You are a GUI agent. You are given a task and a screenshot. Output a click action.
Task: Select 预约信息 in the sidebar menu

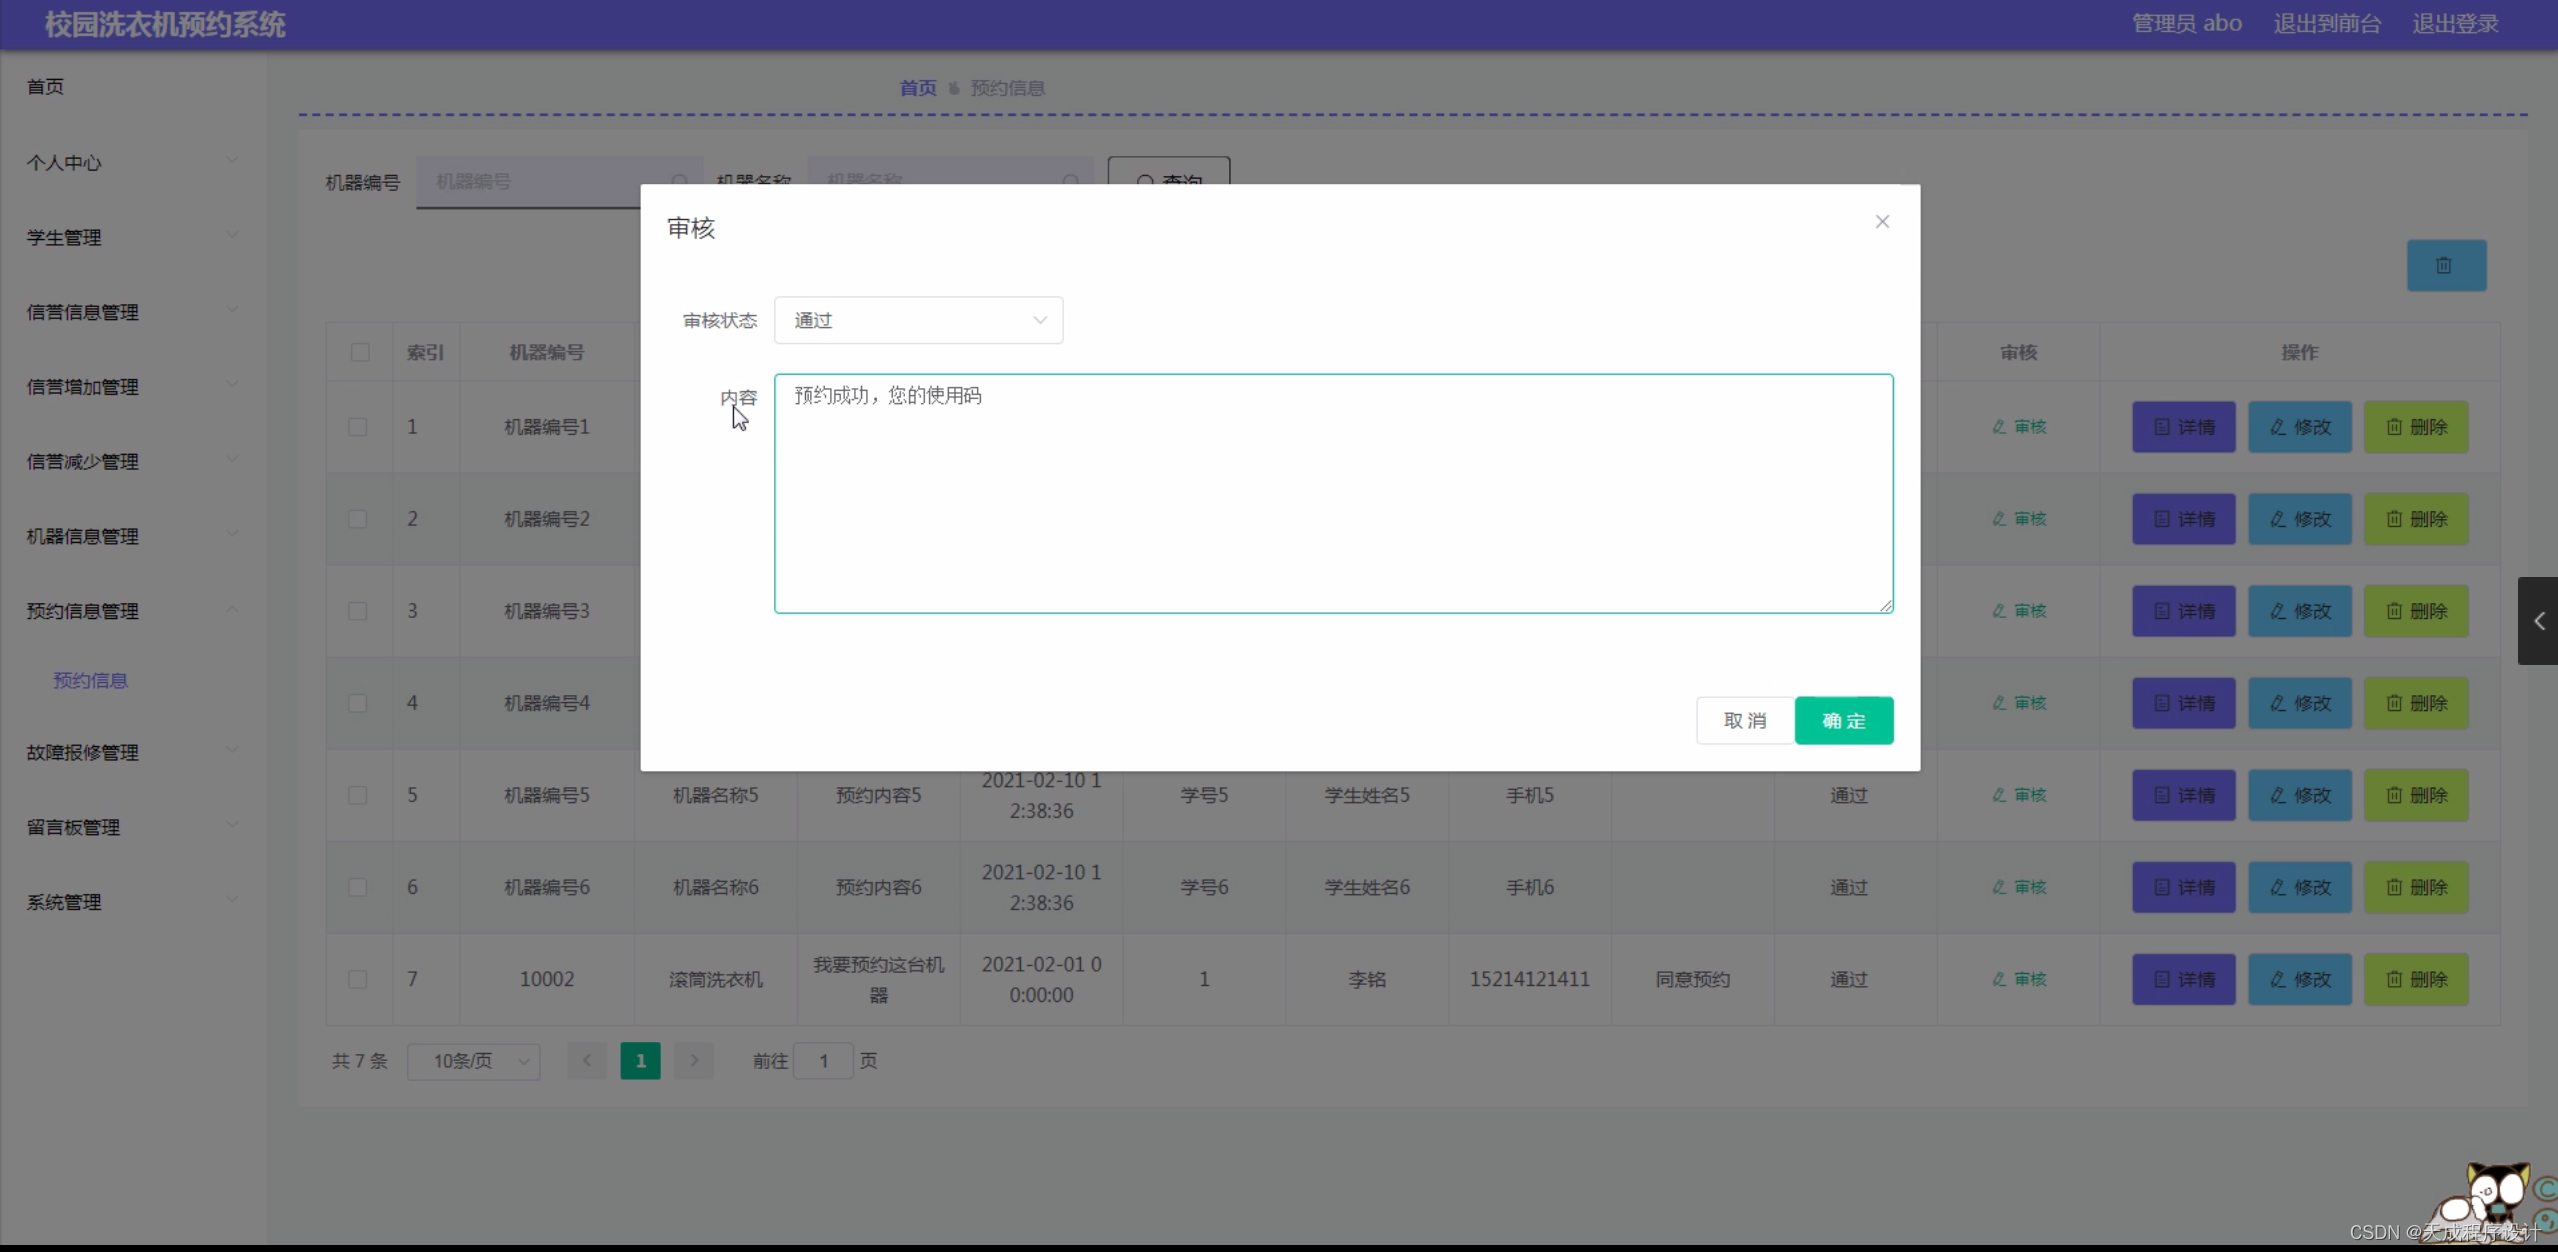[x=89, y=680]
